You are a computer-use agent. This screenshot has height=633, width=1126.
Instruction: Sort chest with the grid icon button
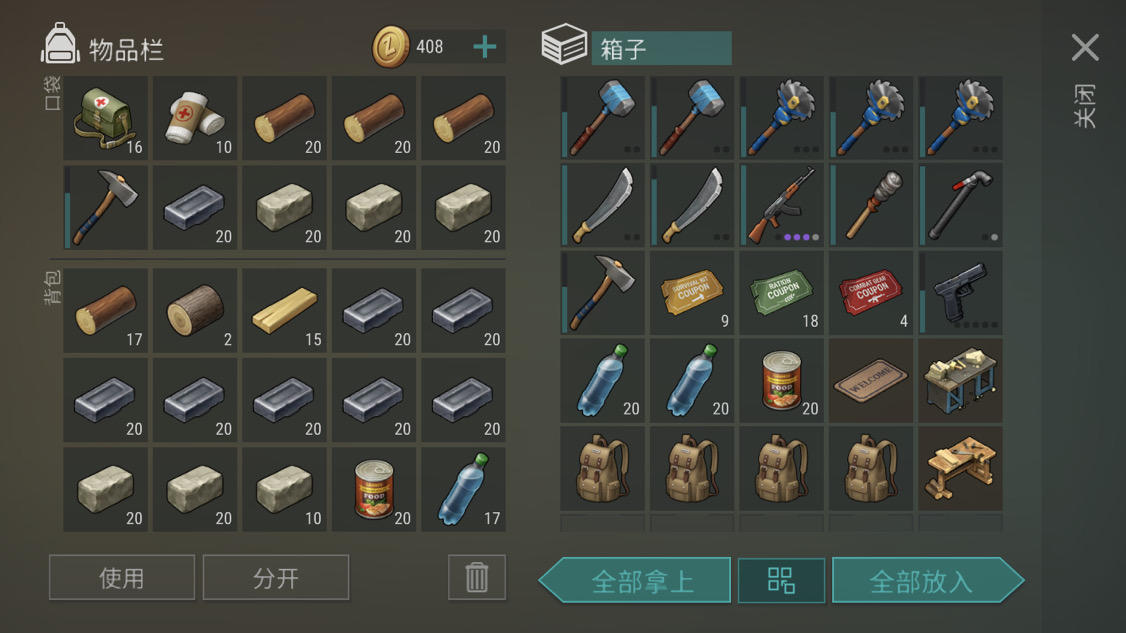pos(781,580)
